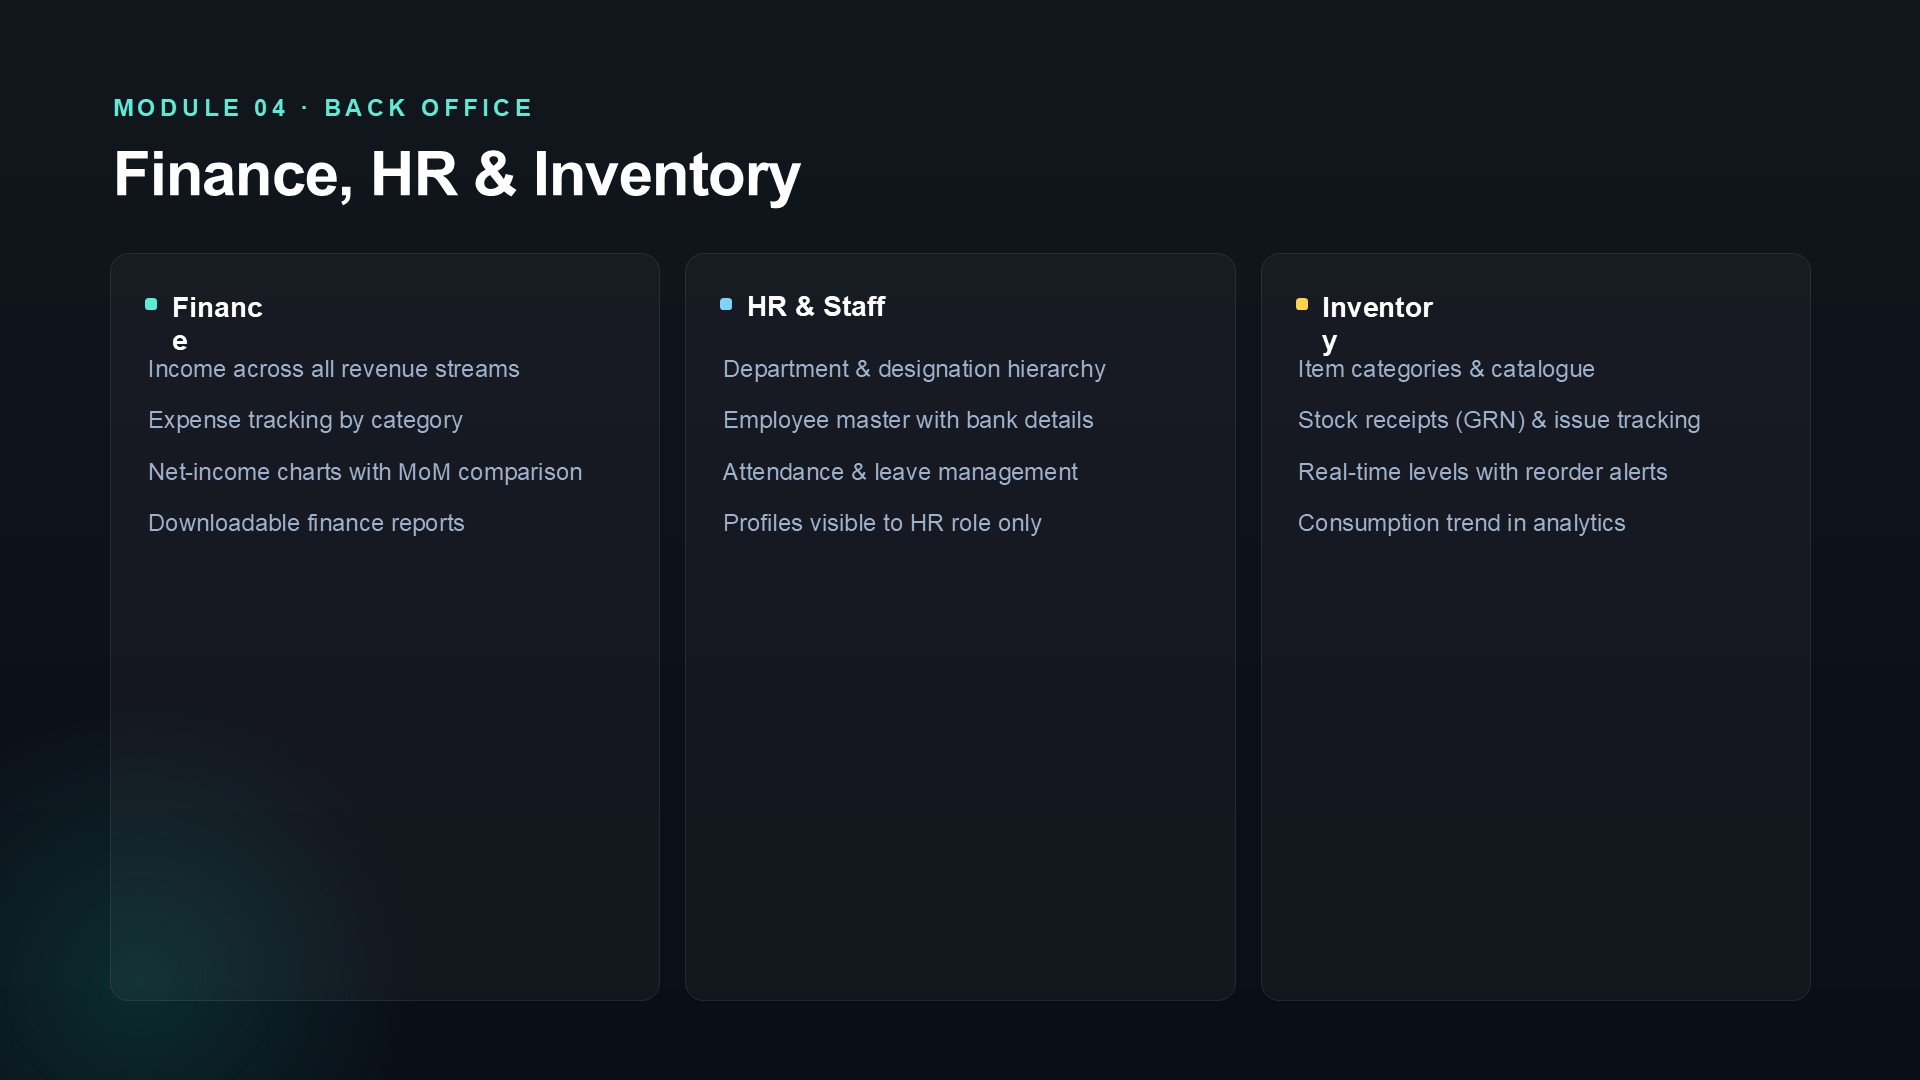Click the green Finance bullet marker
1920x1080 pixels.
point(151,304)
